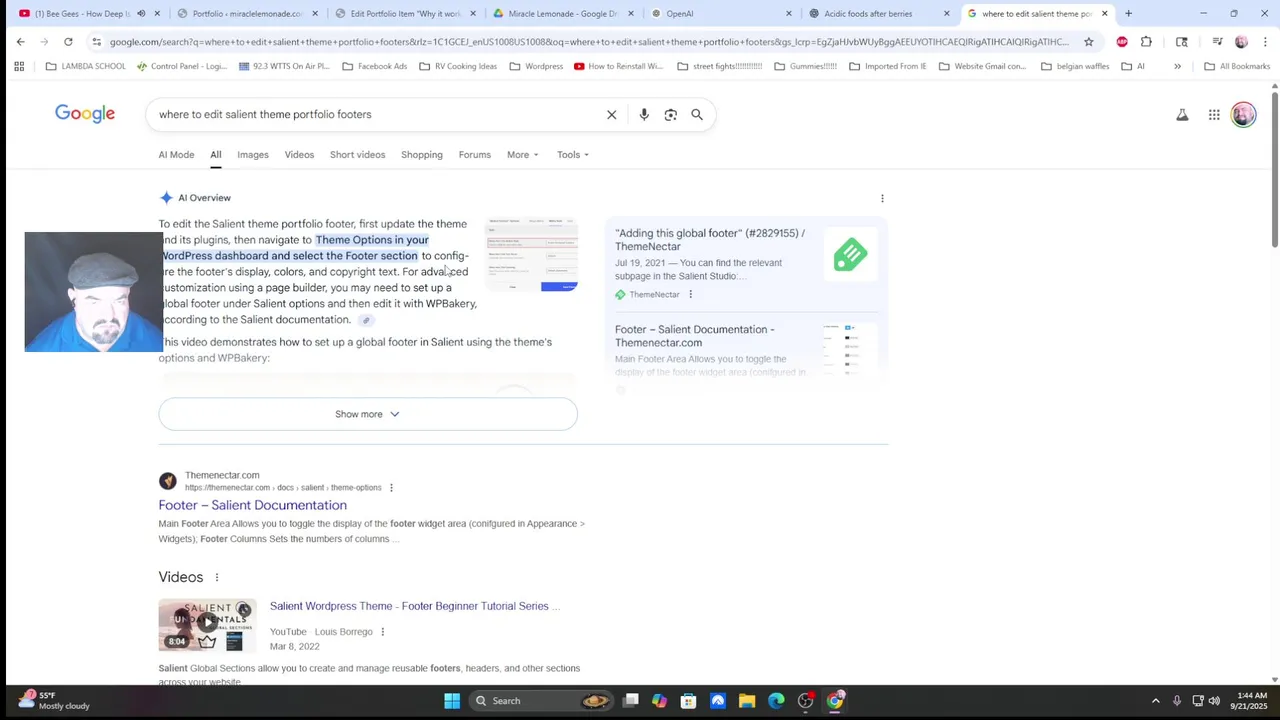The height and width of the screenshot is (720, 1280).
Task: Bookmark this page with the star icon
Action: [1089, 42]
